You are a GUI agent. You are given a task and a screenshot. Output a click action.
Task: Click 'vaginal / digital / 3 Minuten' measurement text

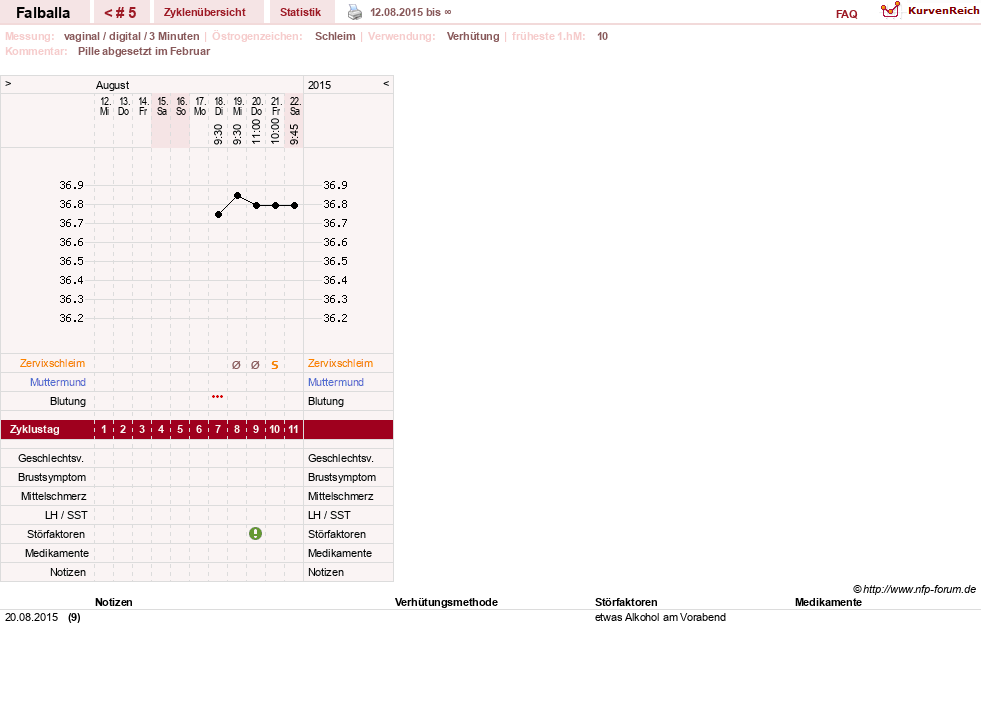(x=131, y=36)
